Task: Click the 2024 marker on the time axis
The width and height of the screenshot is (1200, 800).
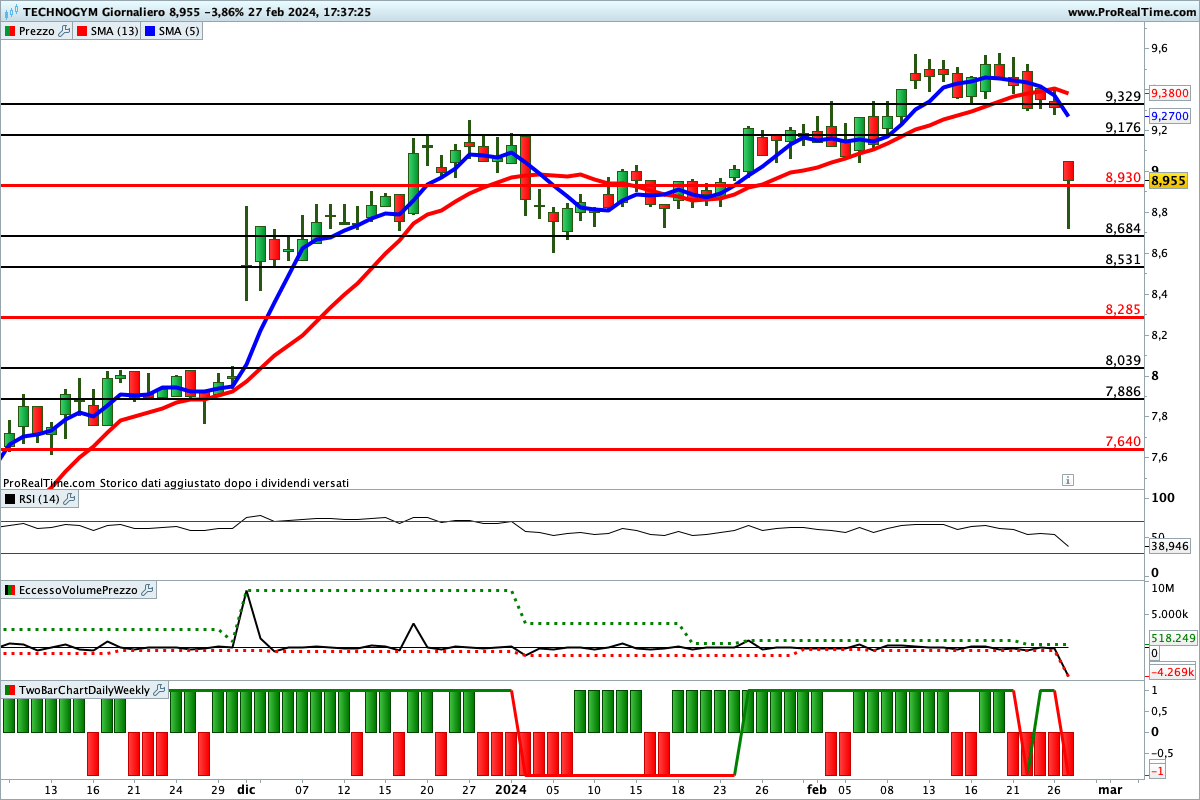Action: point(510,789)
